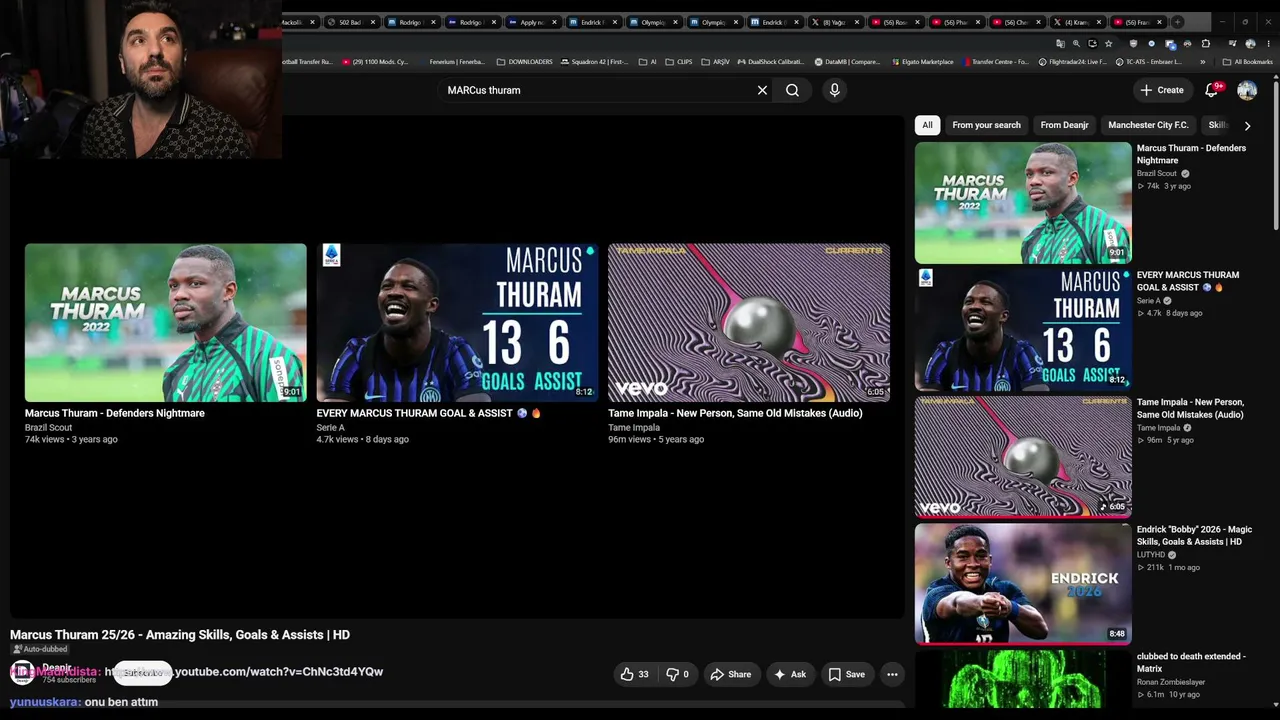Open Tame Impala end-screen thumbnail
Viewport: 1280px width, 720px height.
[x=749, y=322]
